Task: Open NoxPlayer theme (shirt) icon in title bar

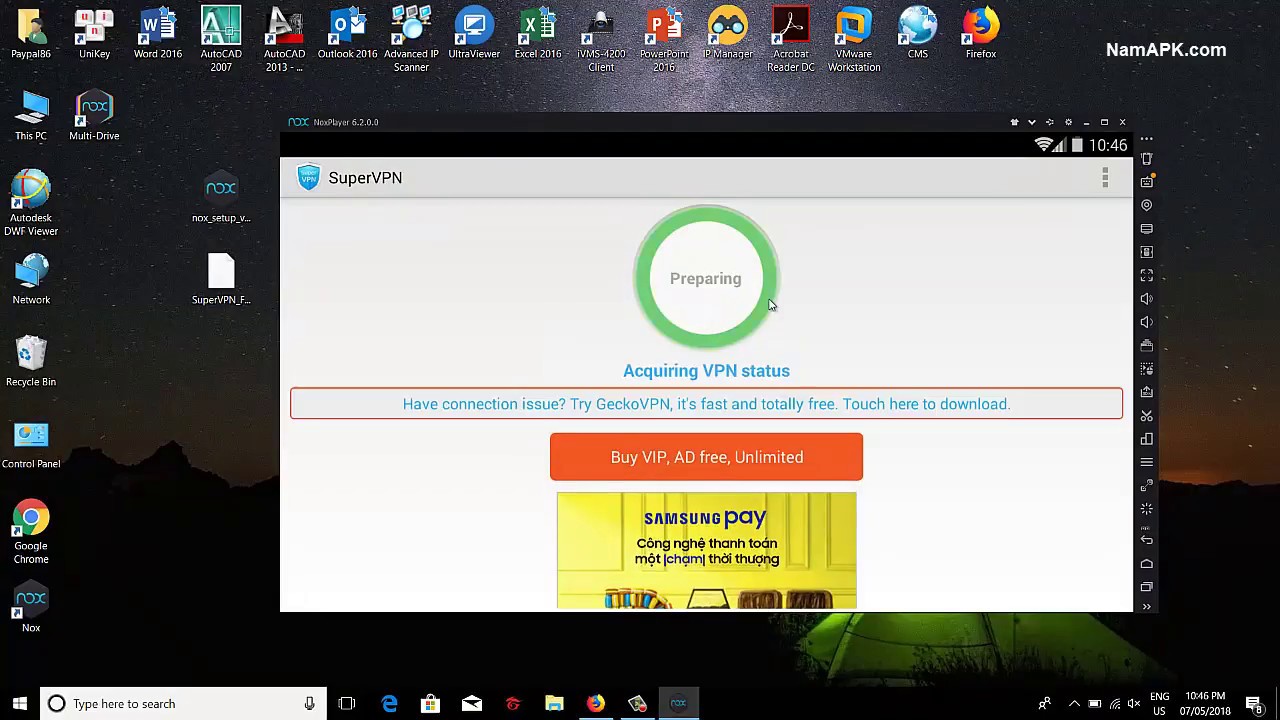Action: point(1014,122)
